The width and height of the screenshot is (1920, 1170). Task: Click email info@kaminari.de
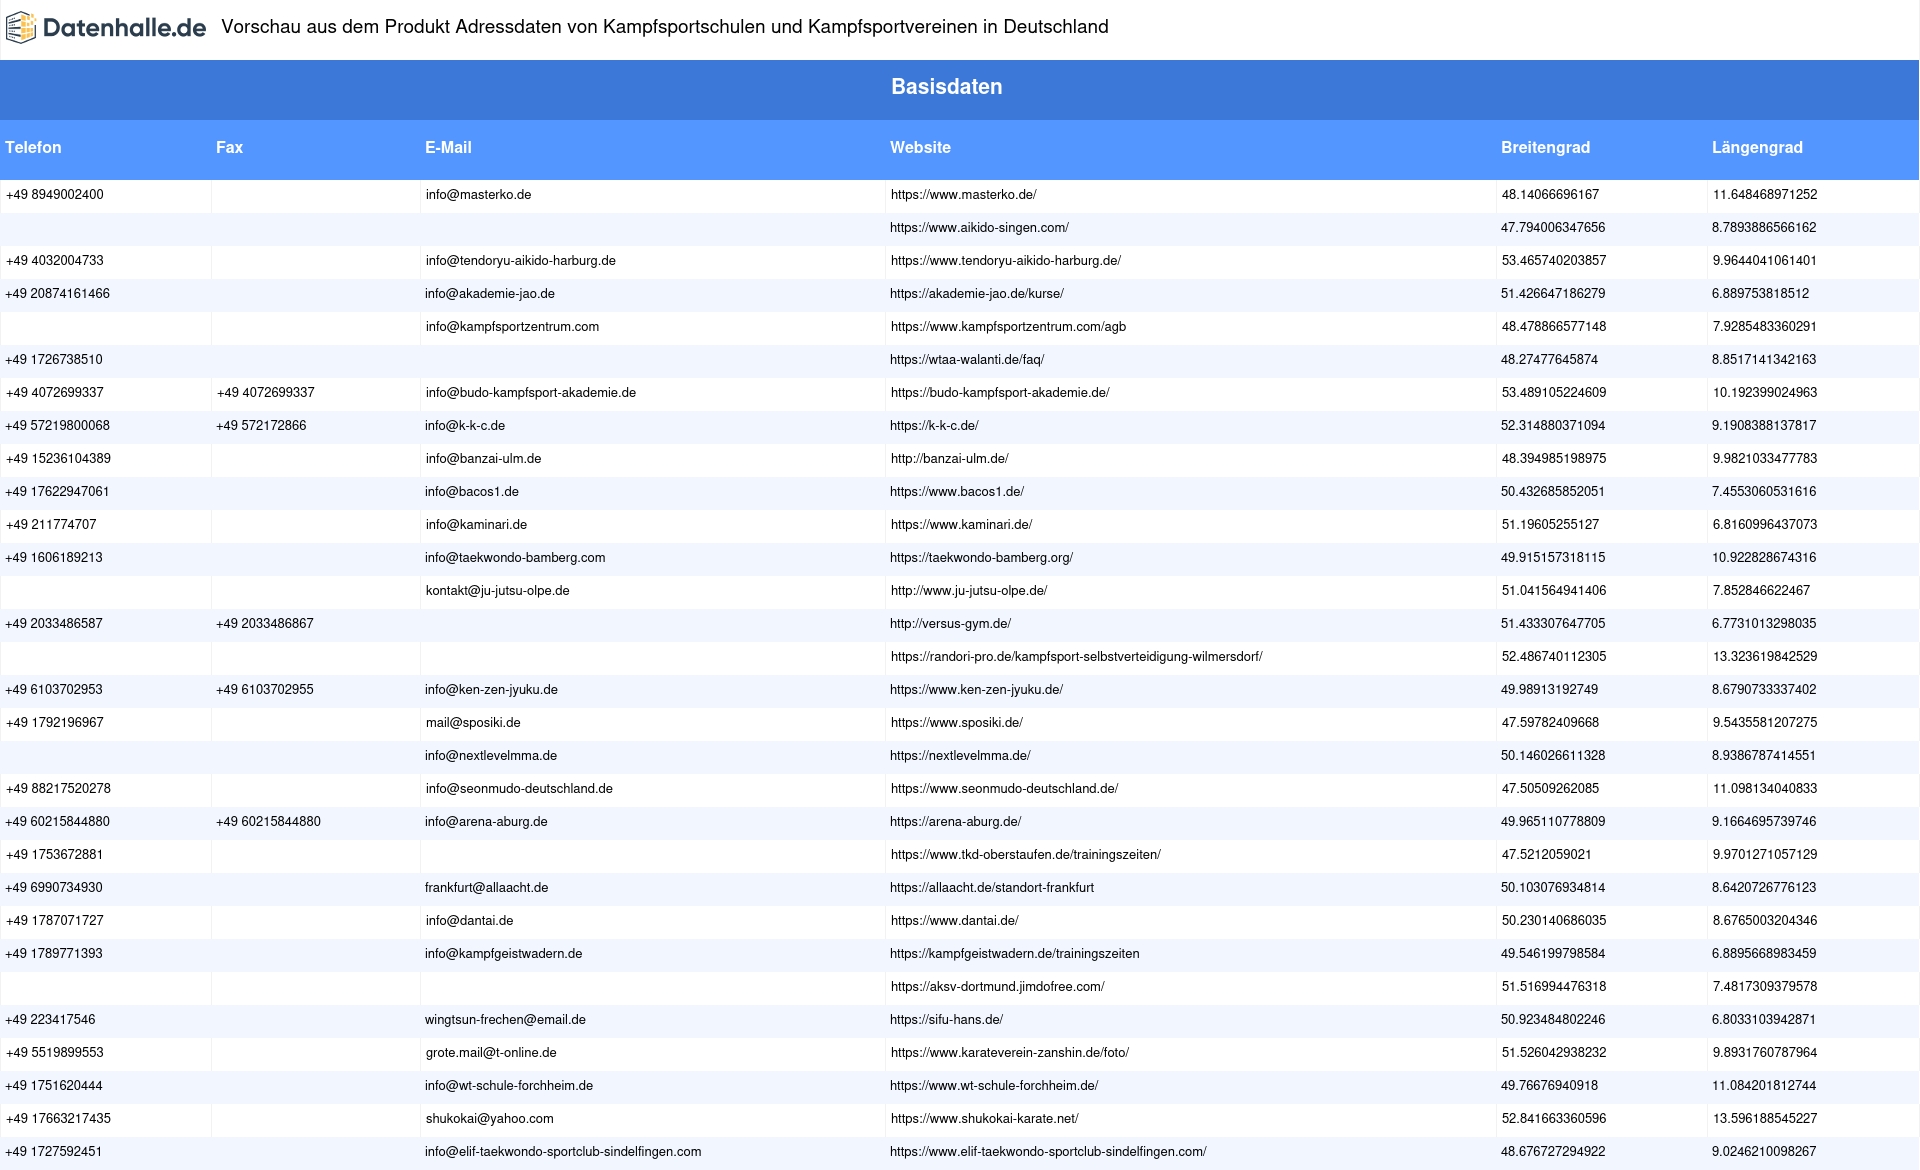pyautogui.click(x=476, y=525)
